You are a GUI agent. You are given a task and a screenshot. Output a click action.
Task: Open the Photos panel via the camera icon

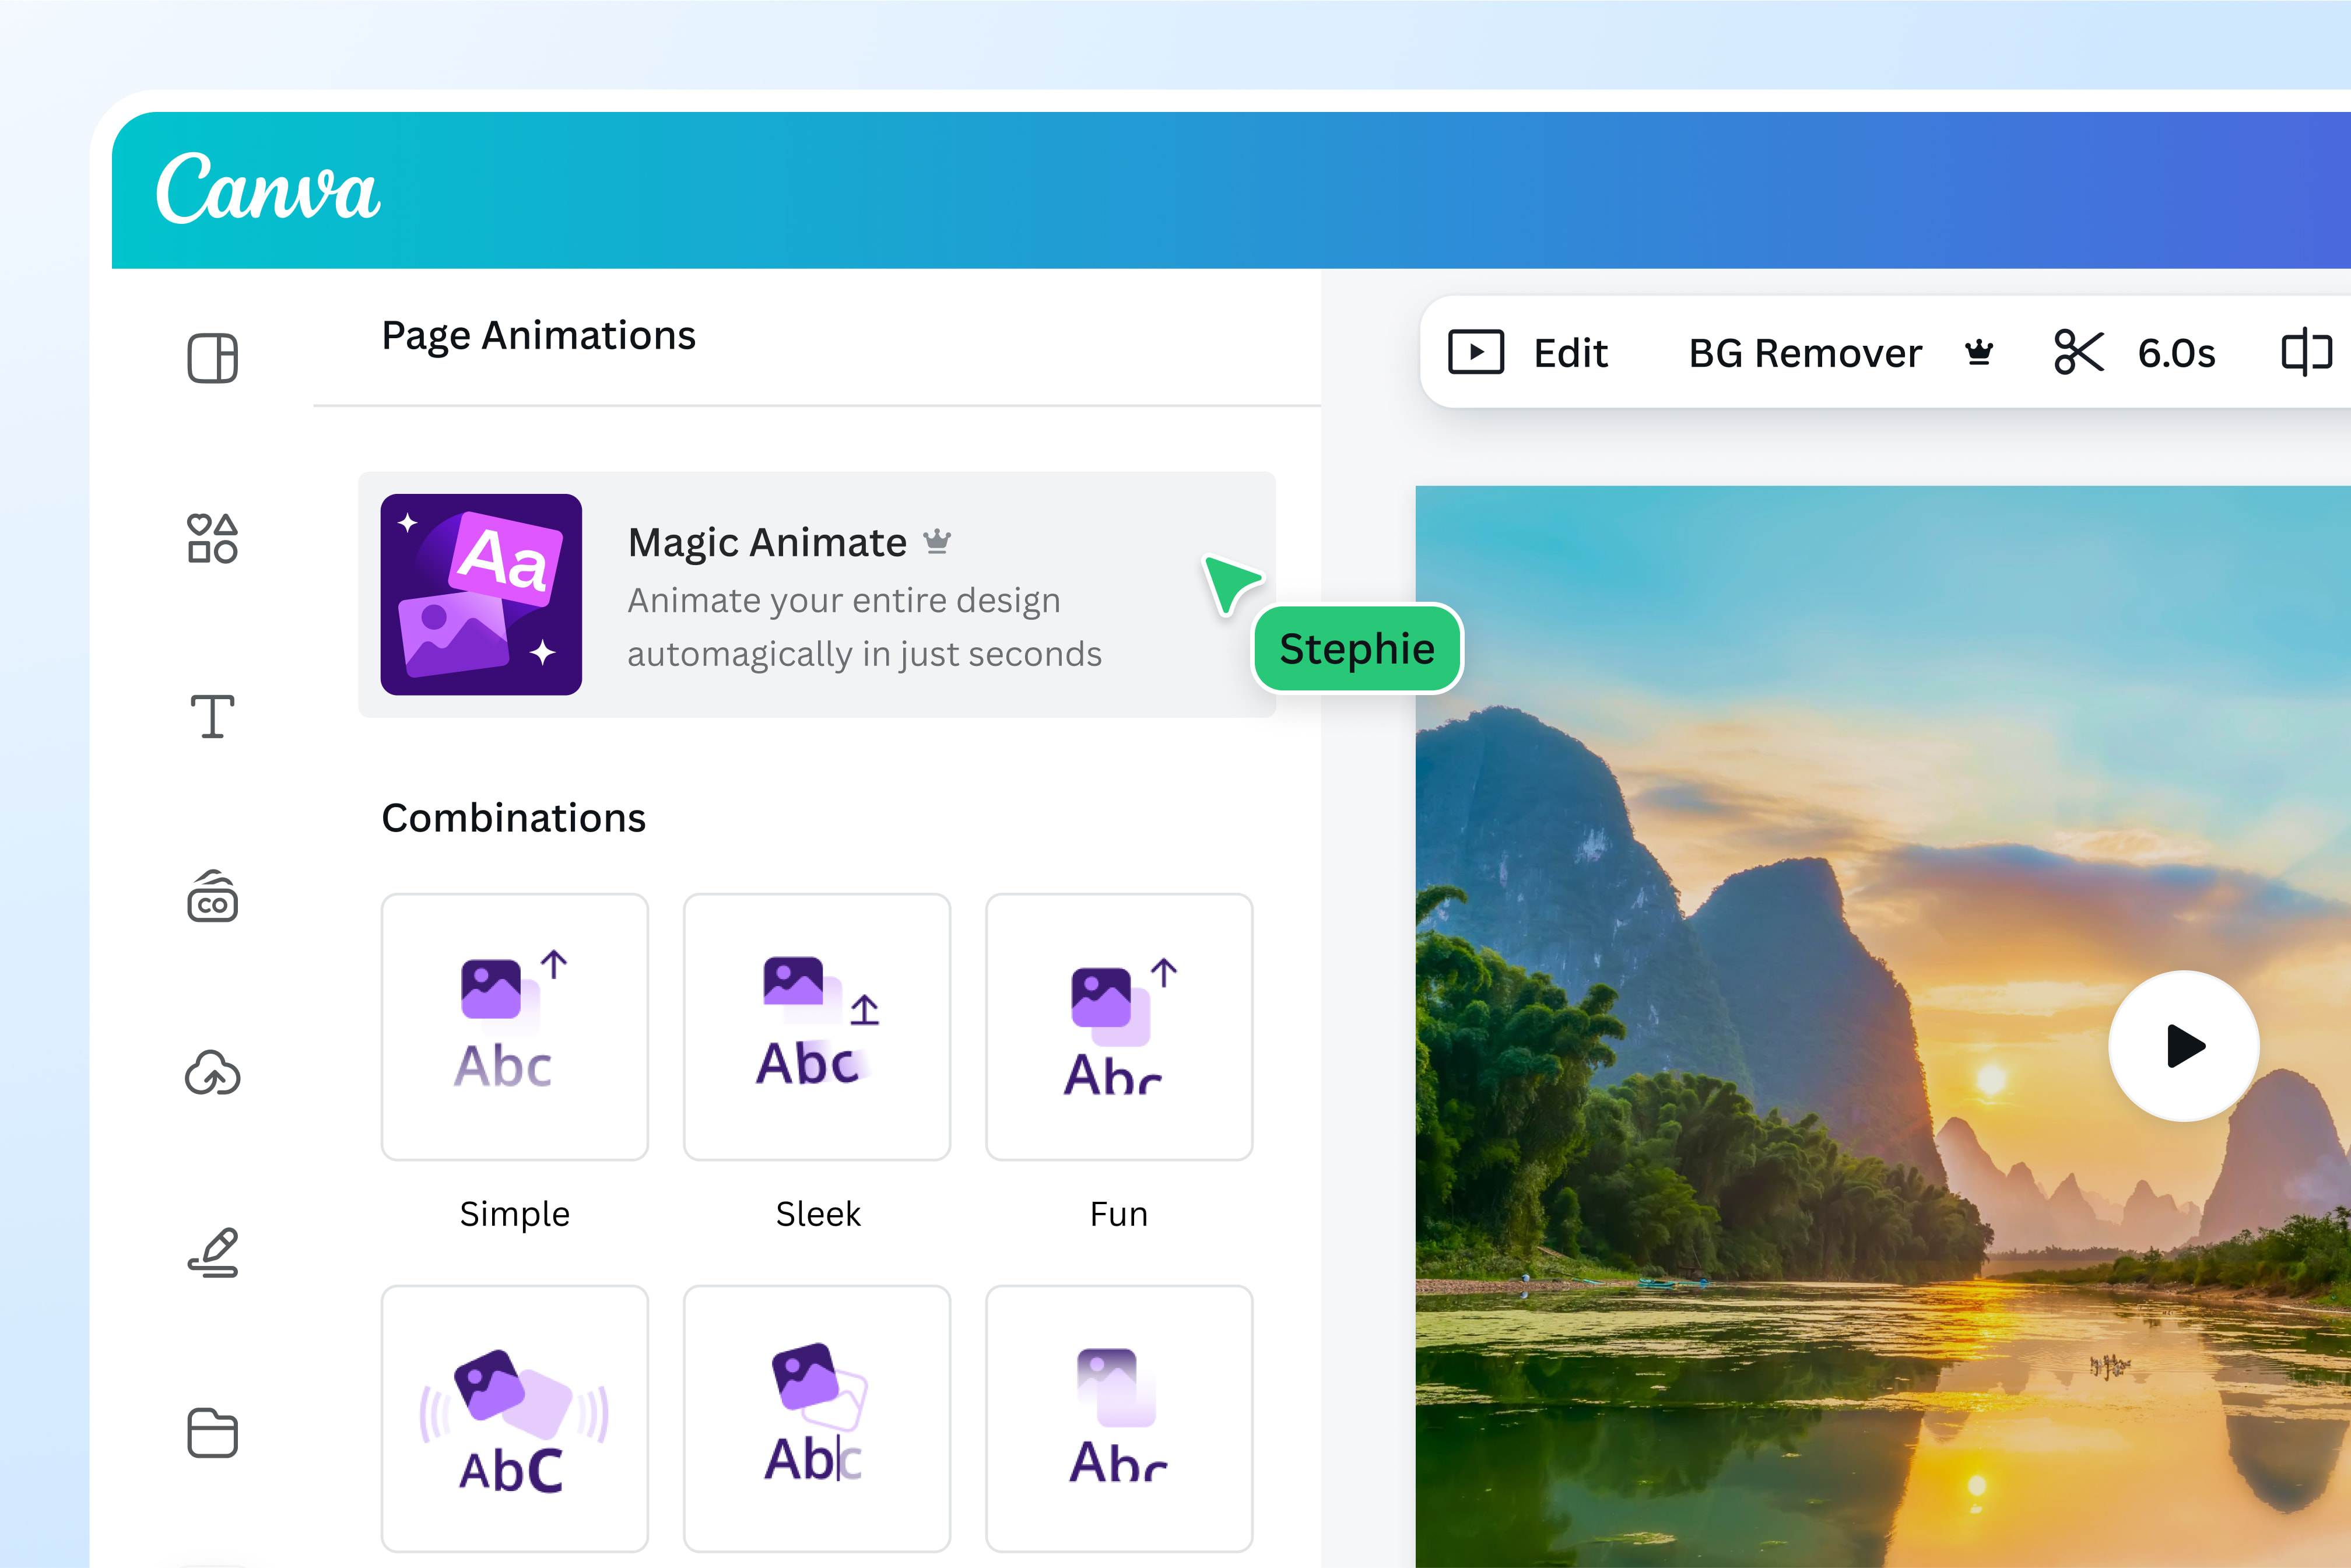pyautogui.click(x=211, y=898)
